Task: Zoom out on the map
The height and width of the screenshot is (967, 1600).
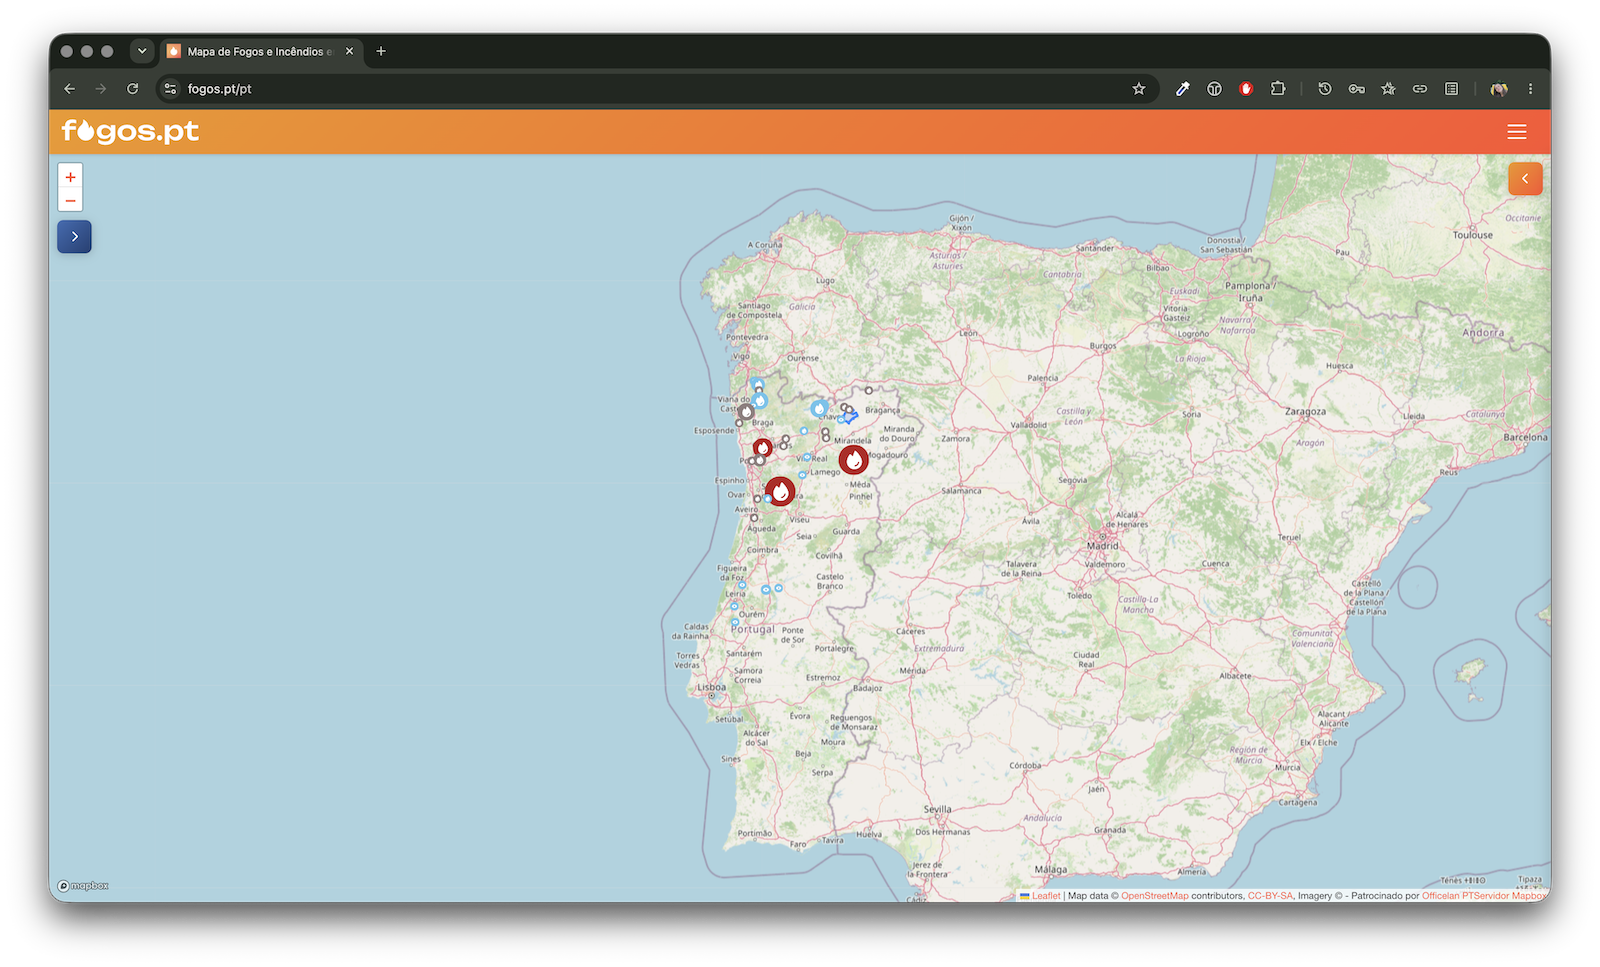Action: click(70, 201)
